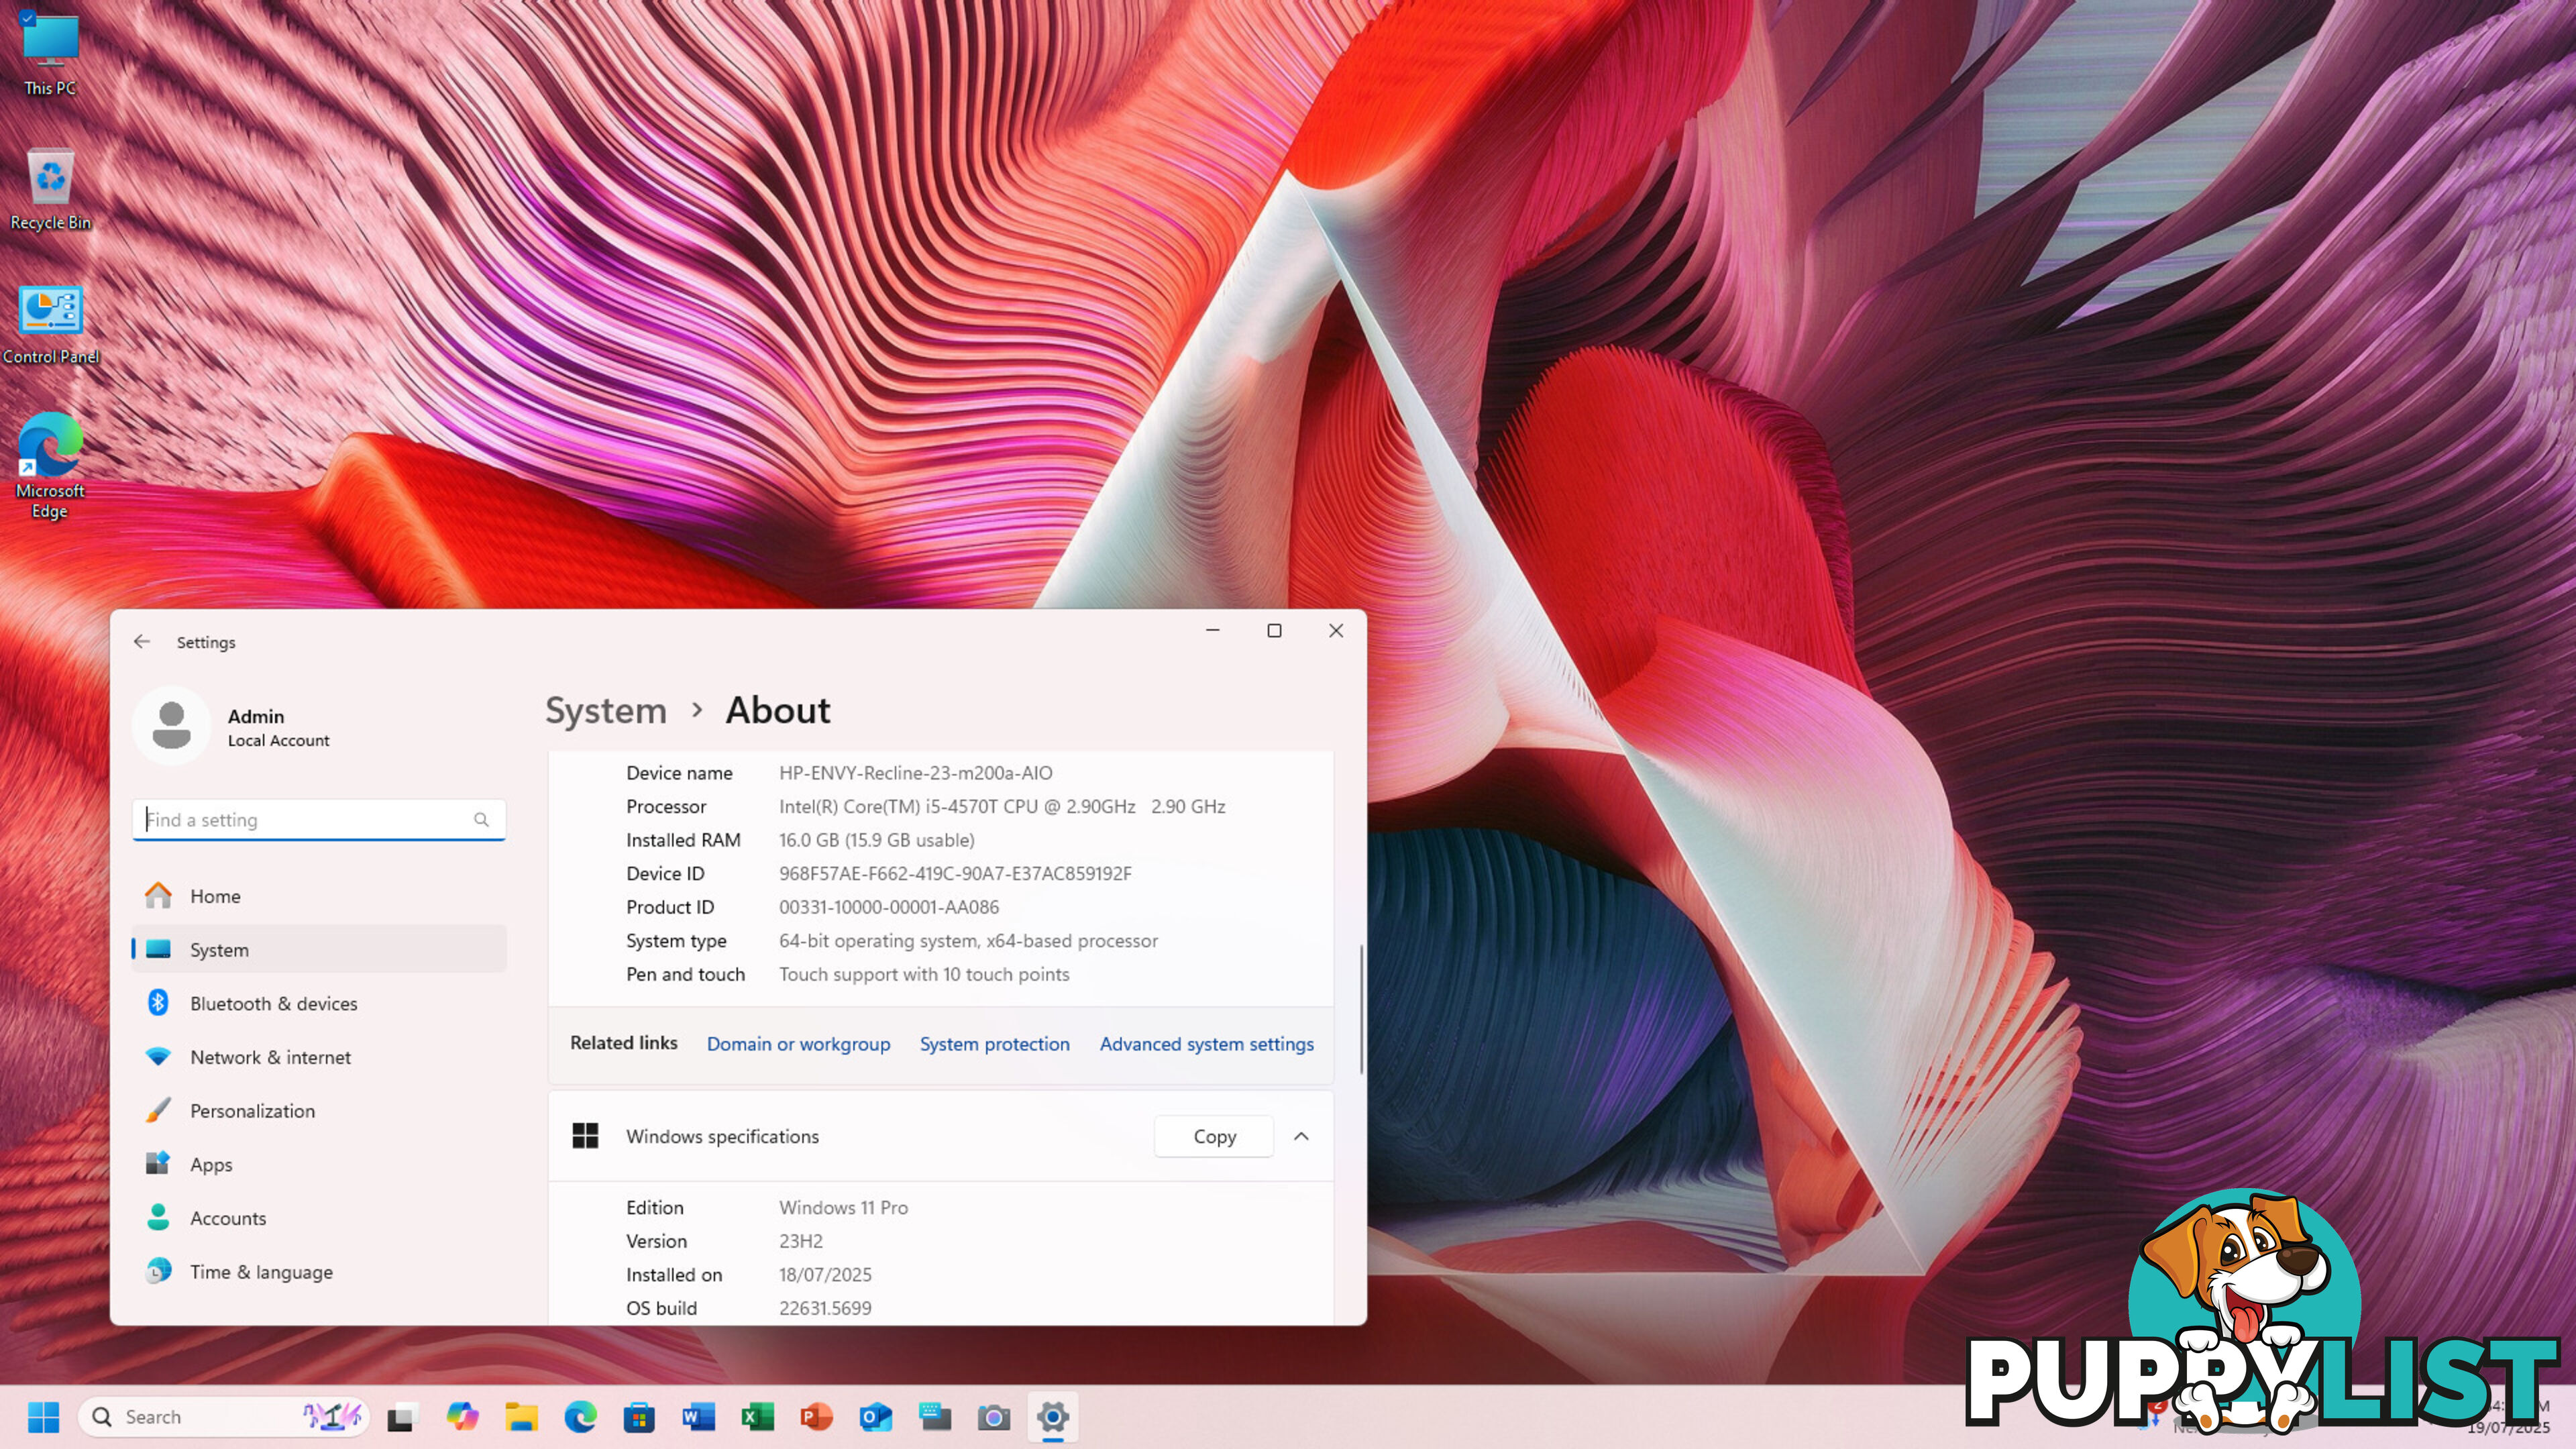Click the Settings window vertical scrollbar
The image size is (2576, 1449).
(x=1360, y=1010)
